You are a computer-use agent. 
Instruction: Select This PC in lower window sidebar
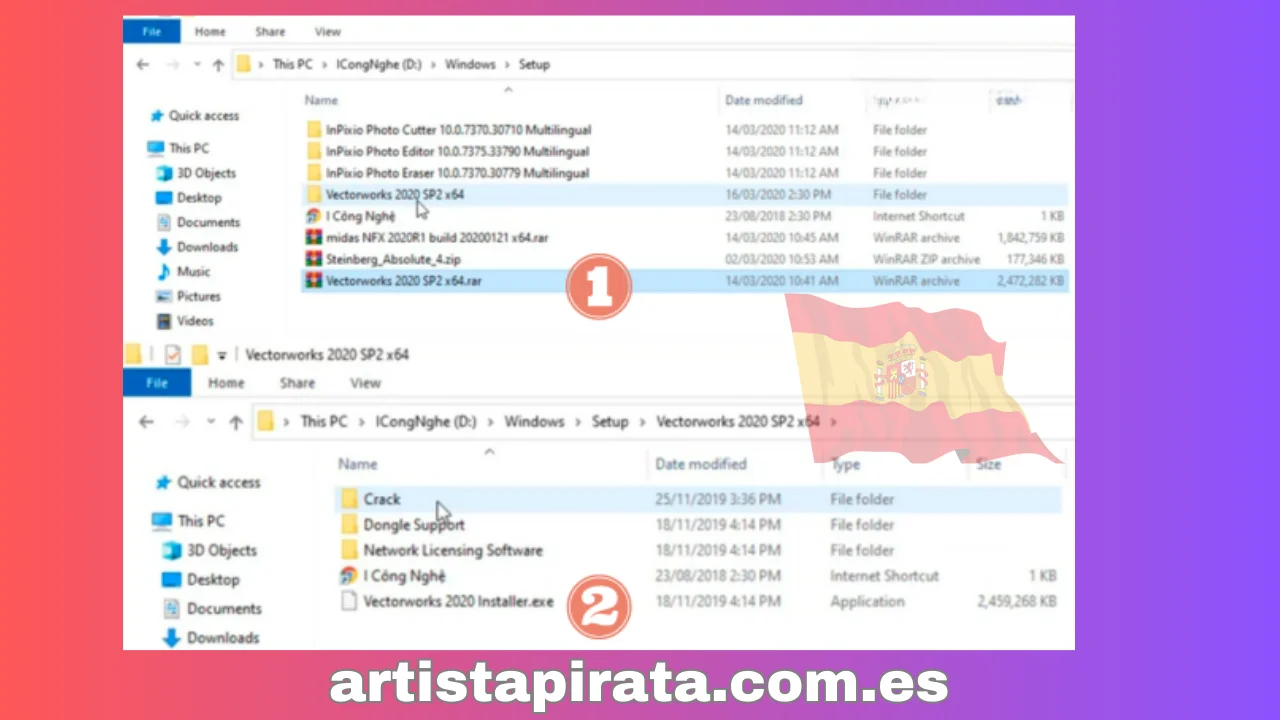tap(188, 521)
